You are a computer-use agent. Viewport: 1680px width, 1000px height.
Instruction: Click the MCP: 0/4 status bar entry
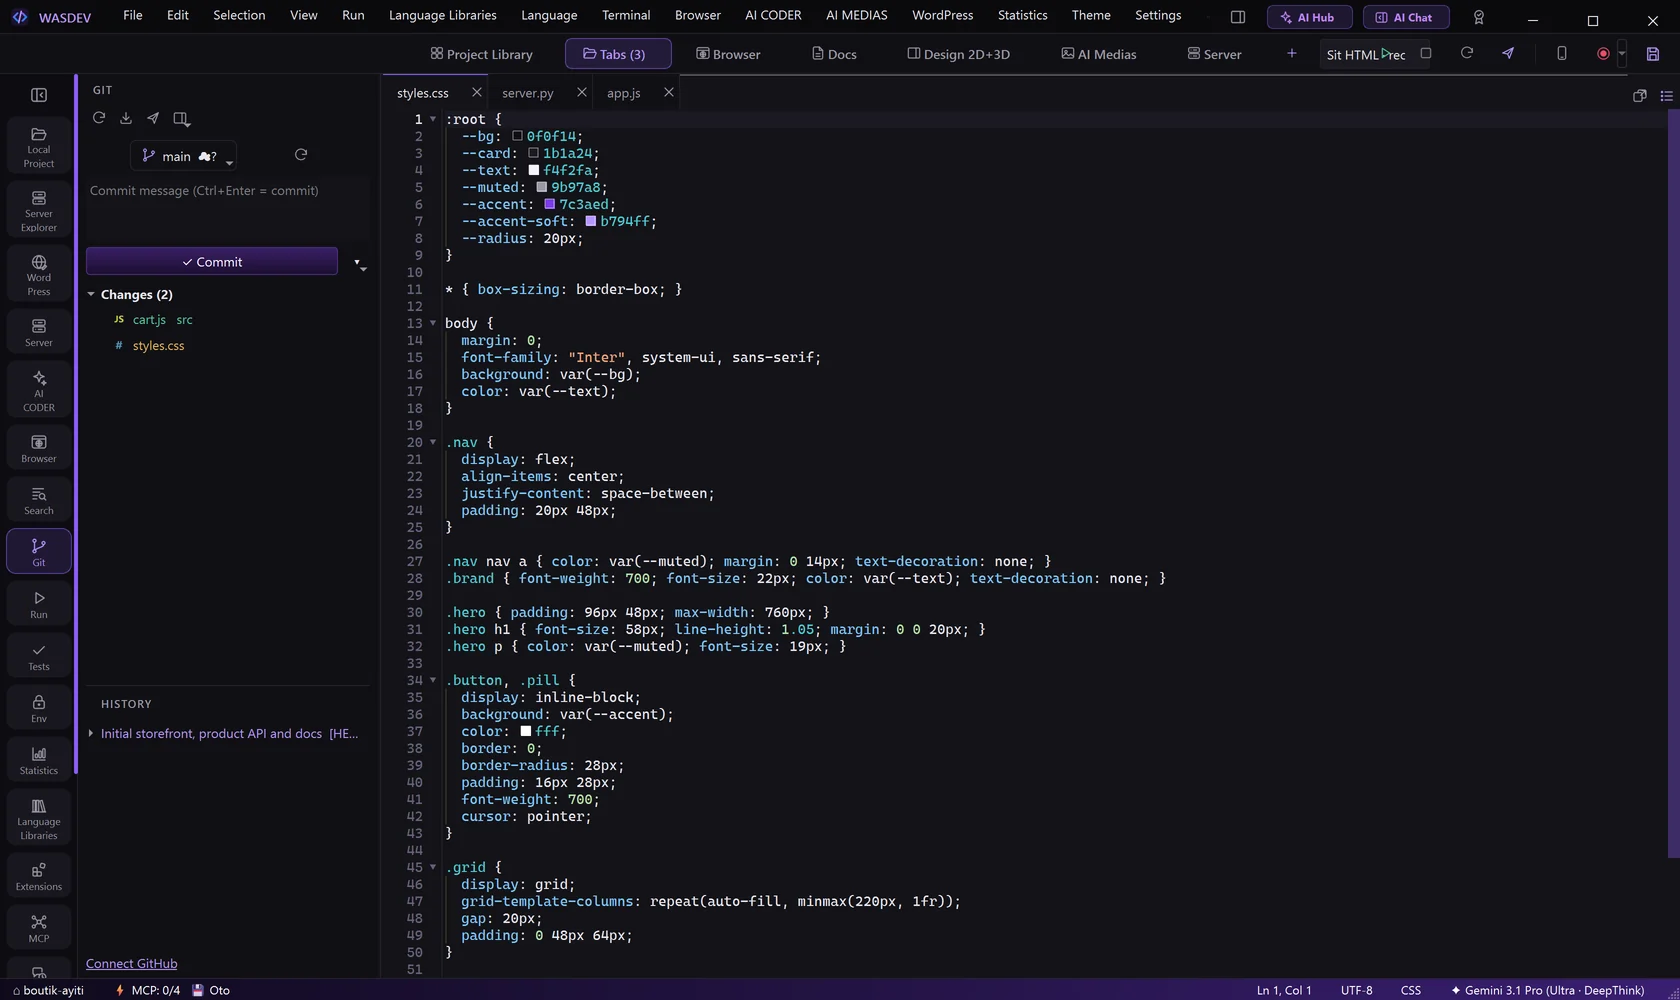click(147, 991)
